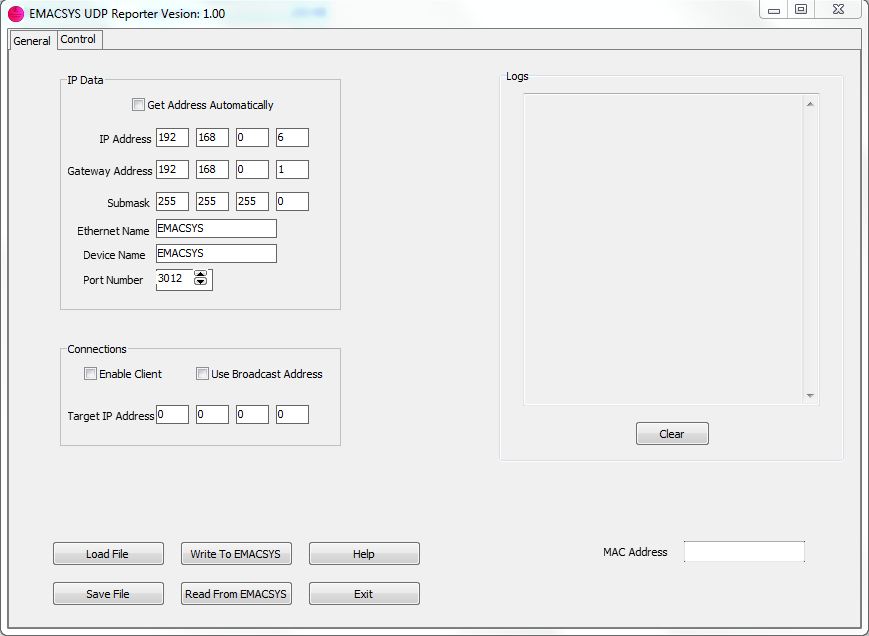This screenshot has width=869, height=636.
Task: Click the Ethernet Name text field
Action: (216, 229)
